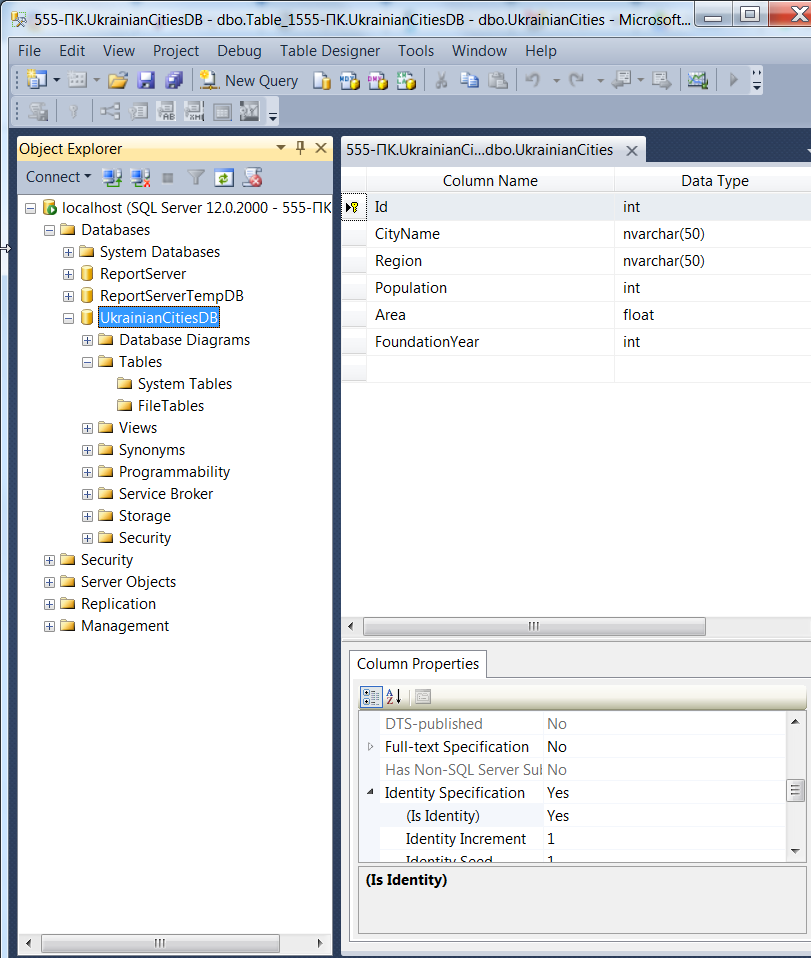Open the Connect dropdown in Object Explorer
This screenshot has height=958, width=811.
coord(58,177)
